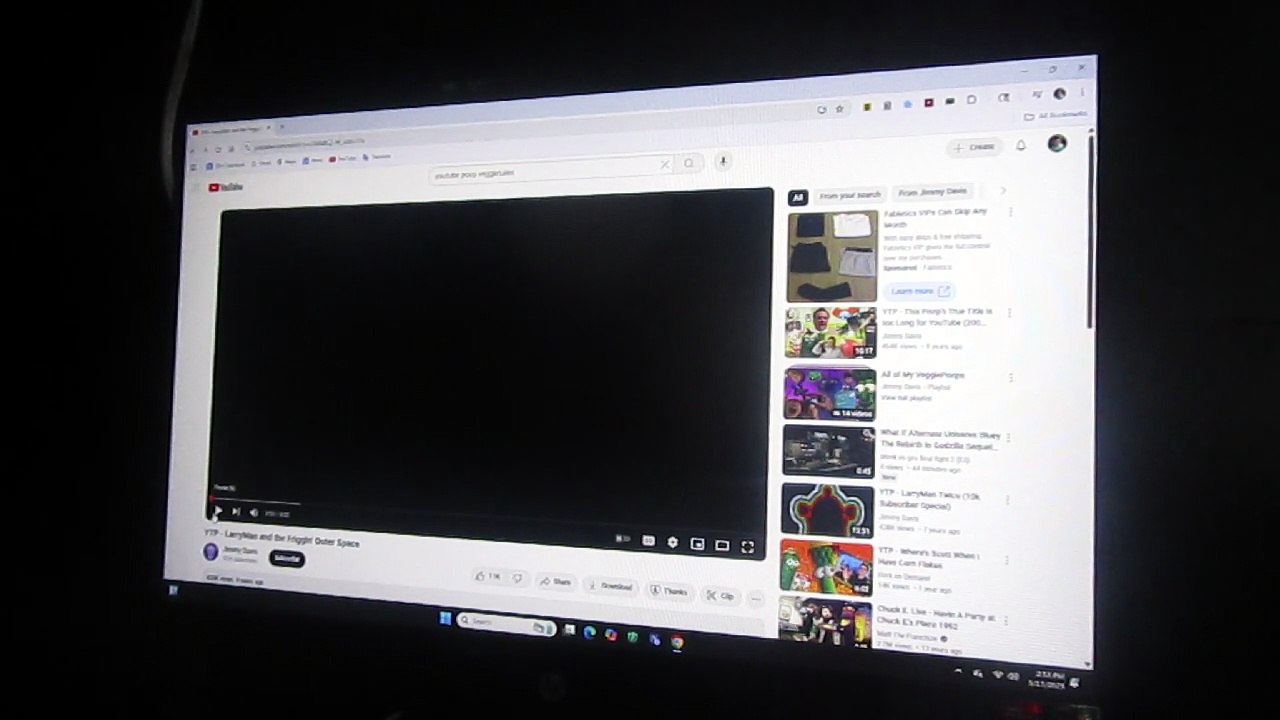Select the From Jimmy Davis chip
1280x720 pixels.
(932, 192)
